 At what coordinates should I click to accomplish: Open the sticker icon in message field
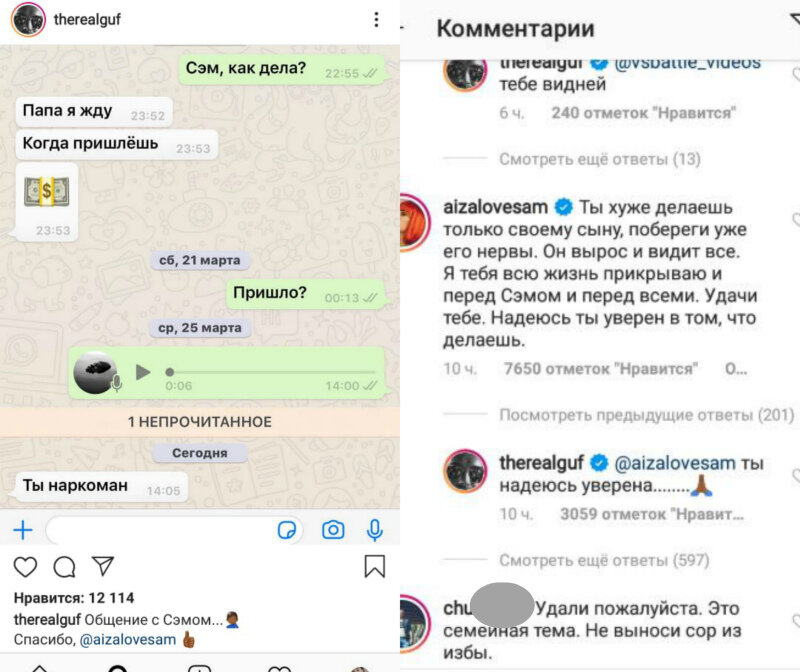click(287, 530)
